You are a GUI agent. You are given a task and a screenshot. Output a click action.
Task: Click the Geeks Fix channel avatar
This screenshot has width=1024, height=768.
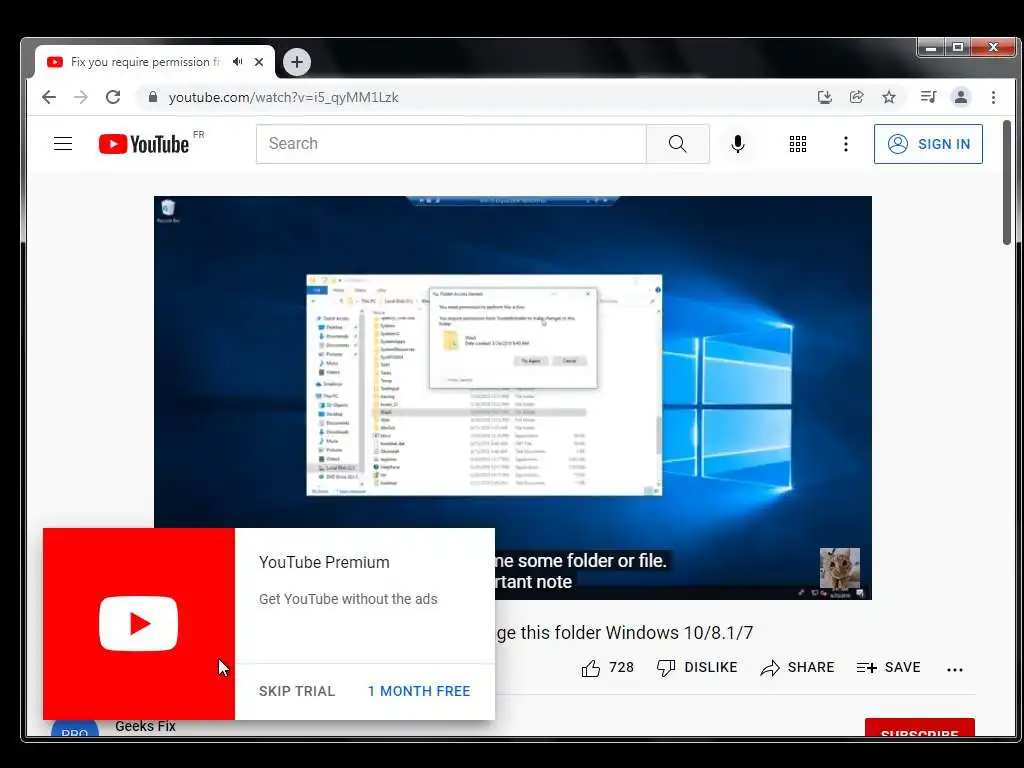[74, 728]
